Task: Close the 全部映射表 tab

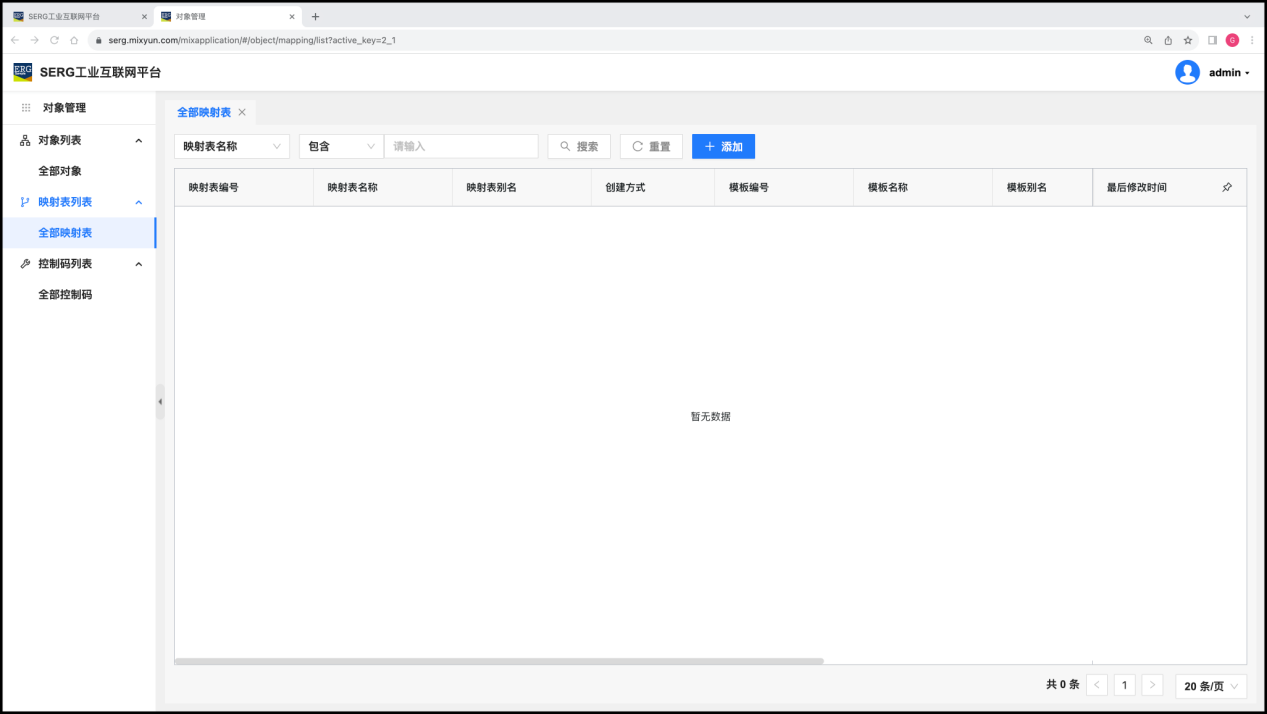Action: [242, 113]
